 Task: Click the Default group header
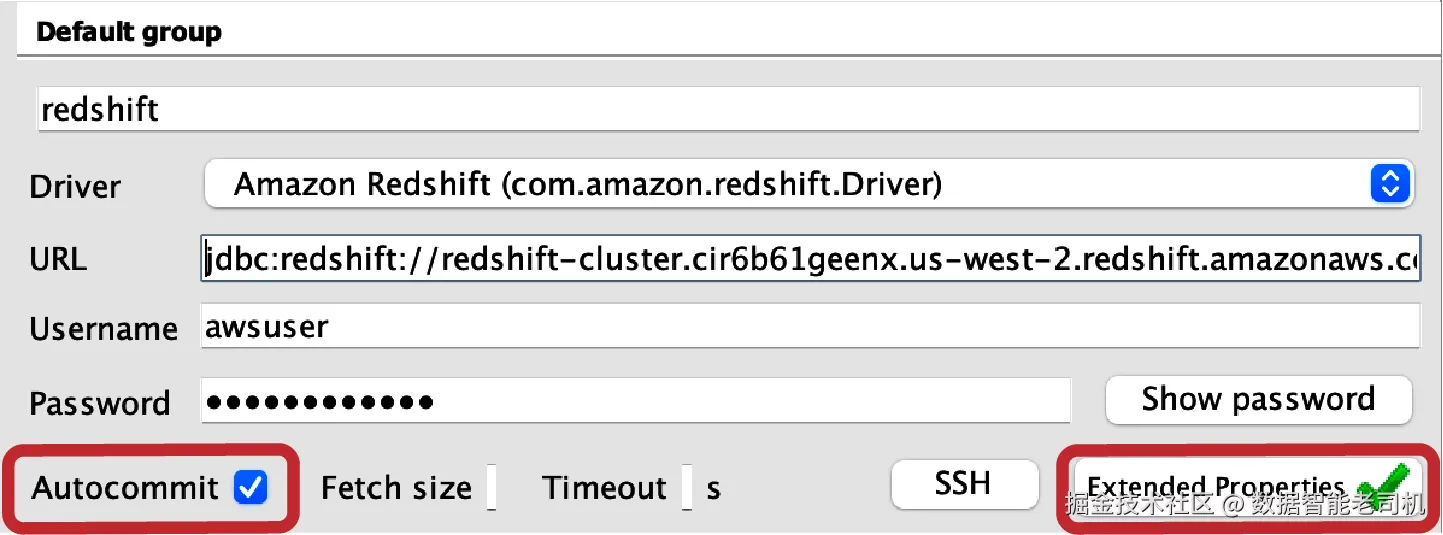(128, 31)
